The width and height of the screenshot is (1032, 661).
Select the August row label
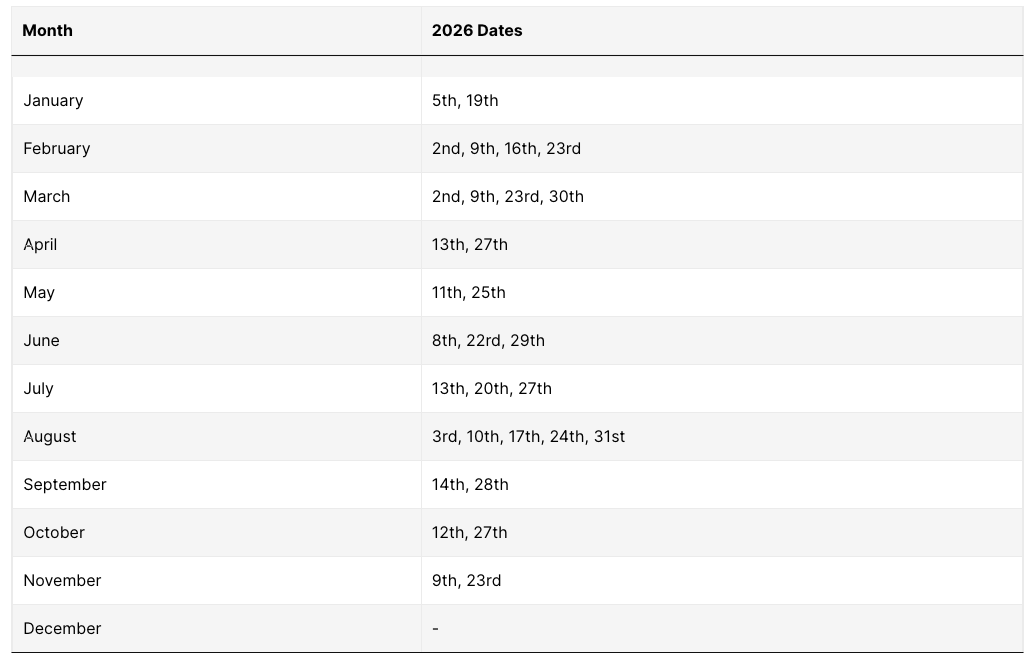[x=50, y=436]
